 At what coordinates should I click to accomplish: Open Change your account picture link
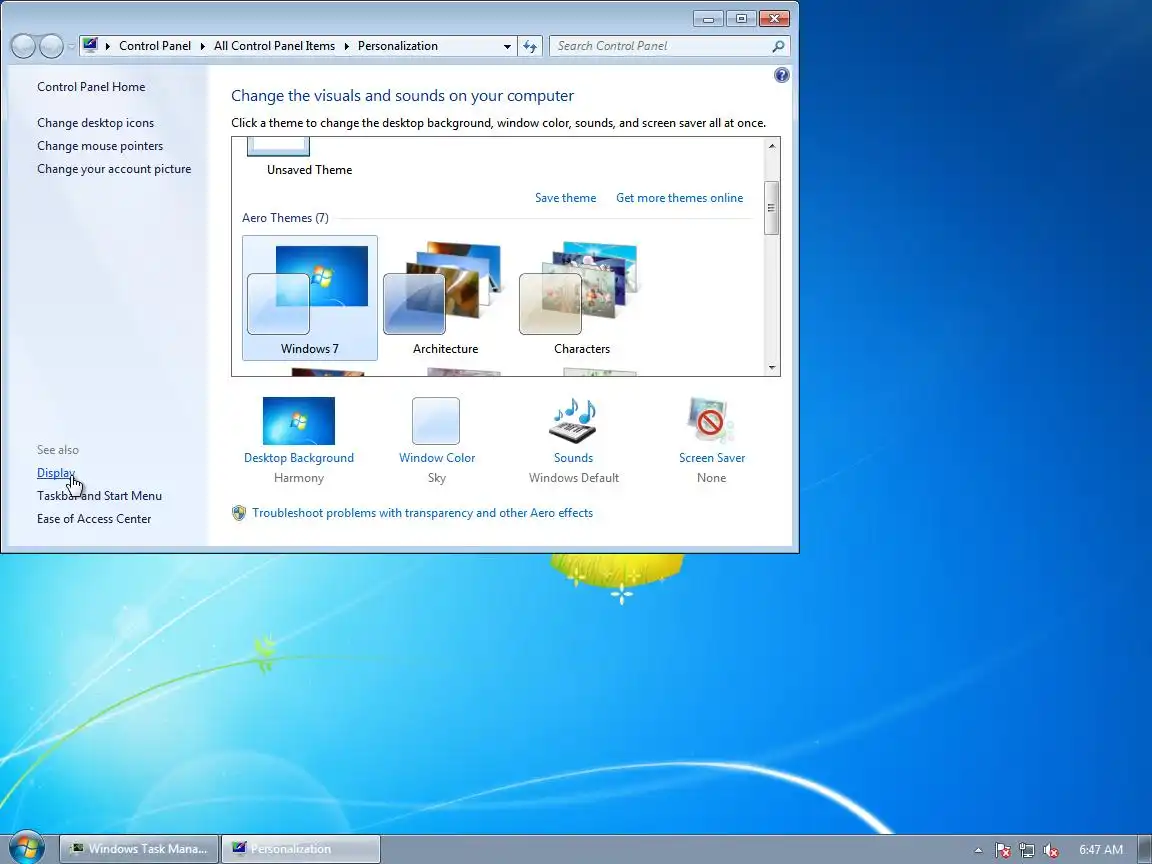click(x=114, y=168)
